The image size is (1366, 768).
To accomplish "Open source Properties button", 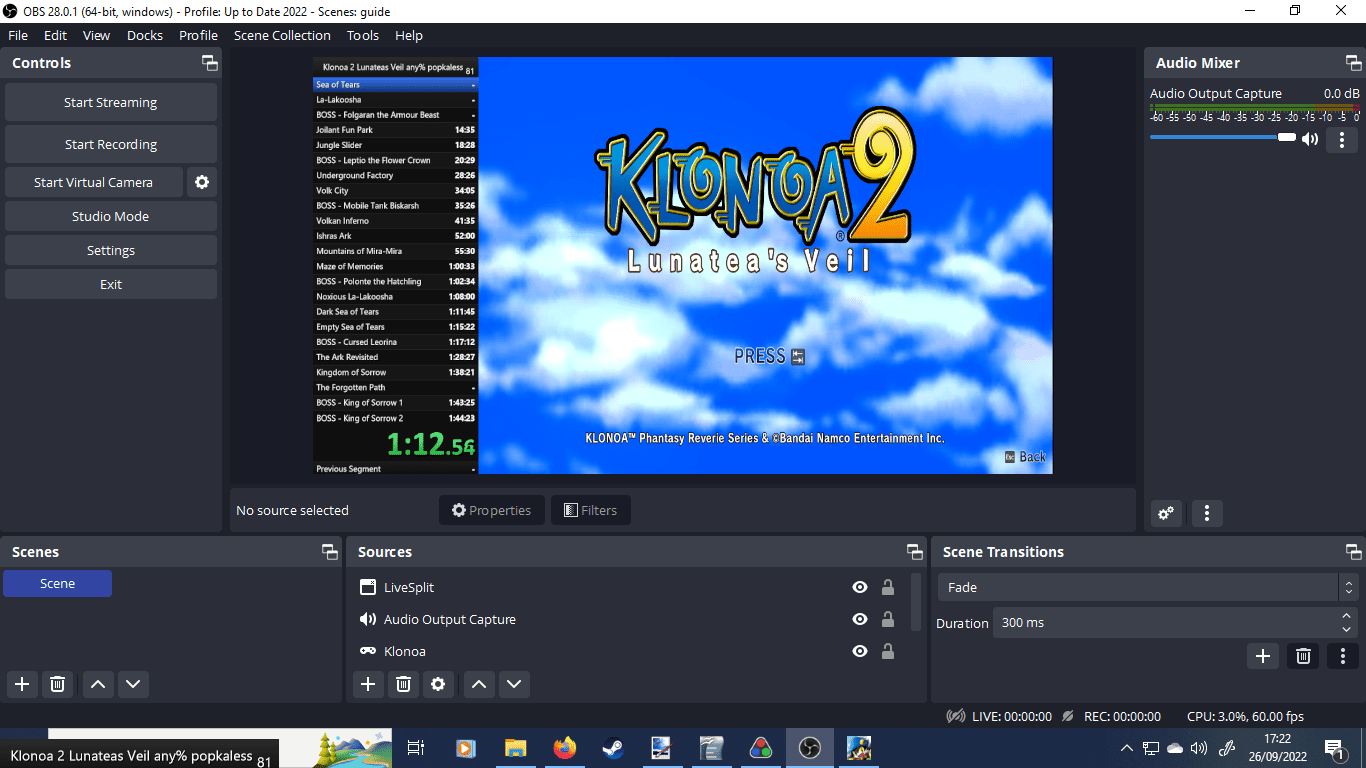I will pyautogui.click(x=492, y=510).
